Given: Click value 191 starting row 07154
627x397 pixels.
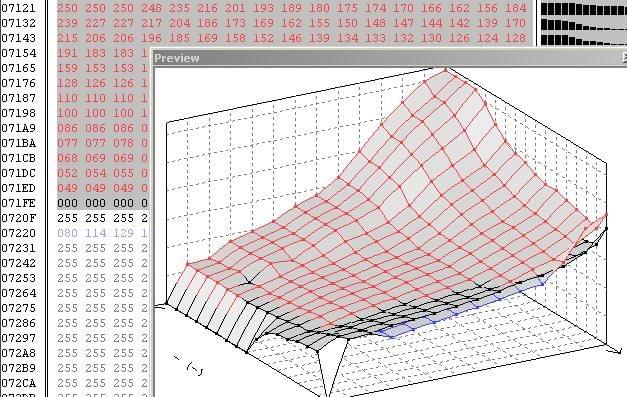Looking at the screenshot, I should pos(68,53).
